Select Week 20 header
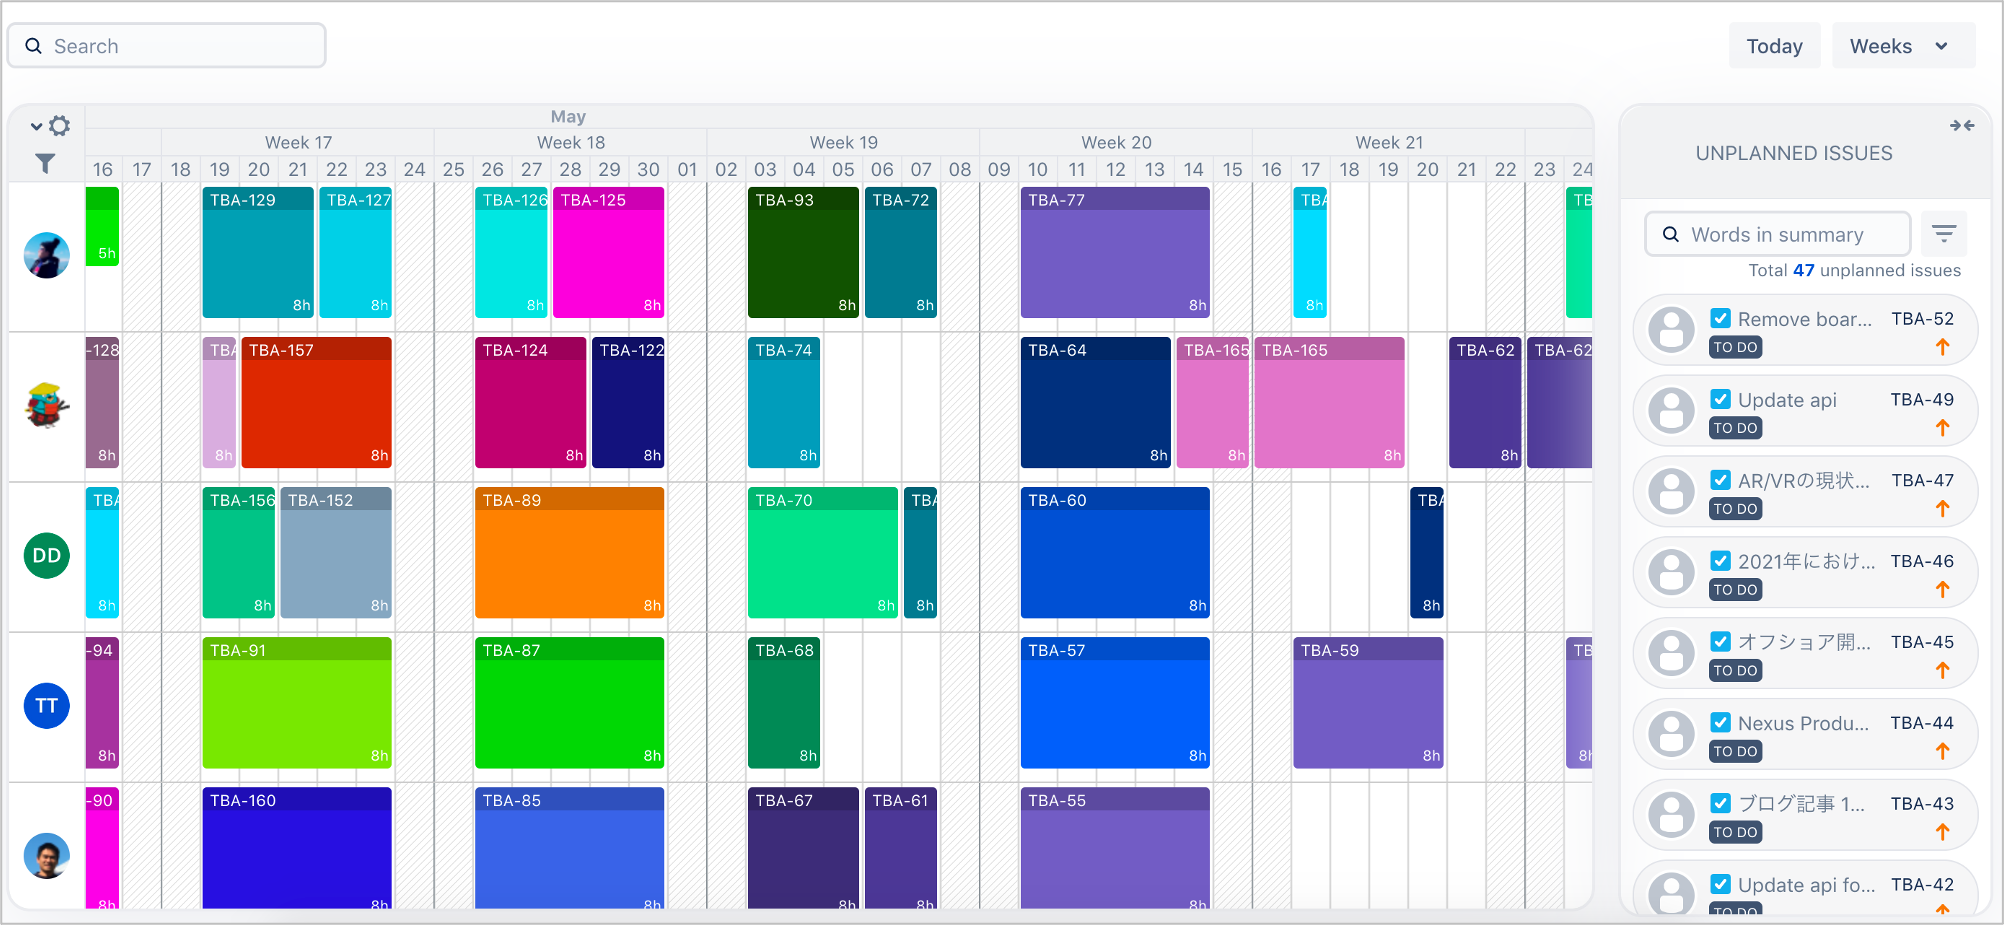 [x=1116, y=143]
